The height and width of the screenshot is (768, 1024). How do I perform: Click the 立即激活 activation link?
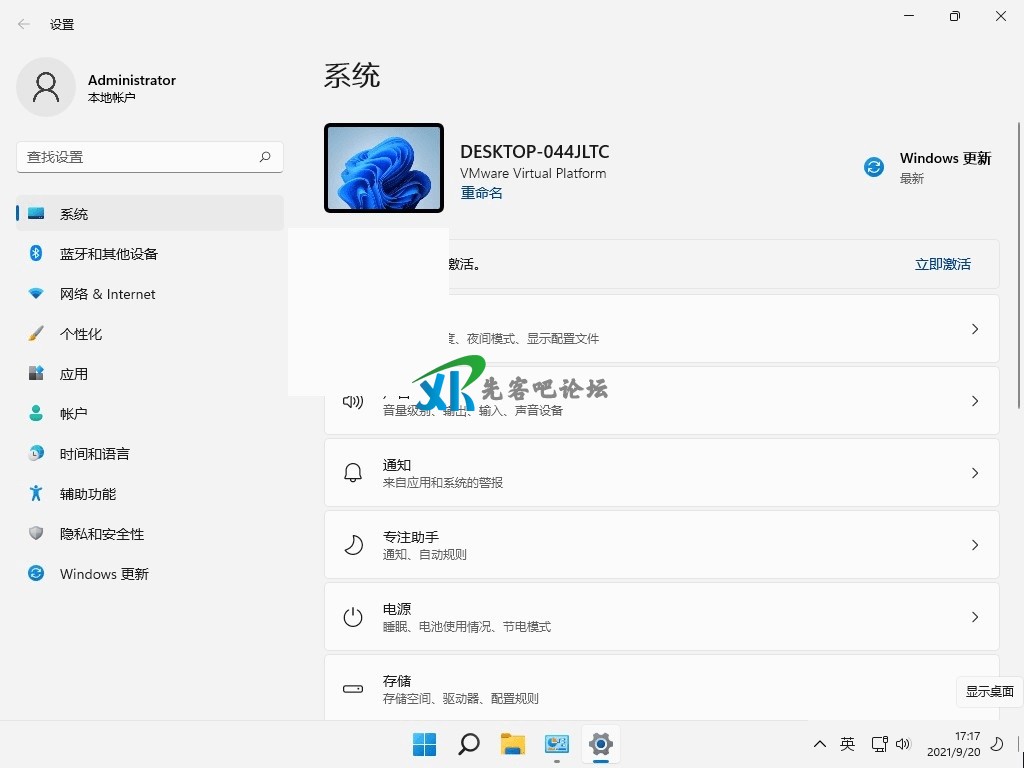pyautogui.click(x=942, y=264)
